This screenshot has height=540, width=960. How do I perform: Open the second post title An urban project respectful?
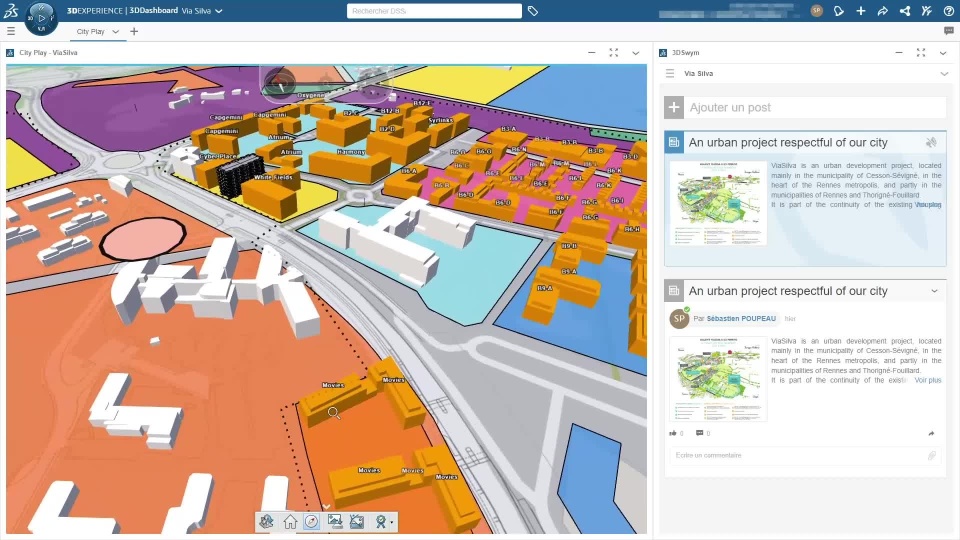pyautogui.click(x=788, y=291)
